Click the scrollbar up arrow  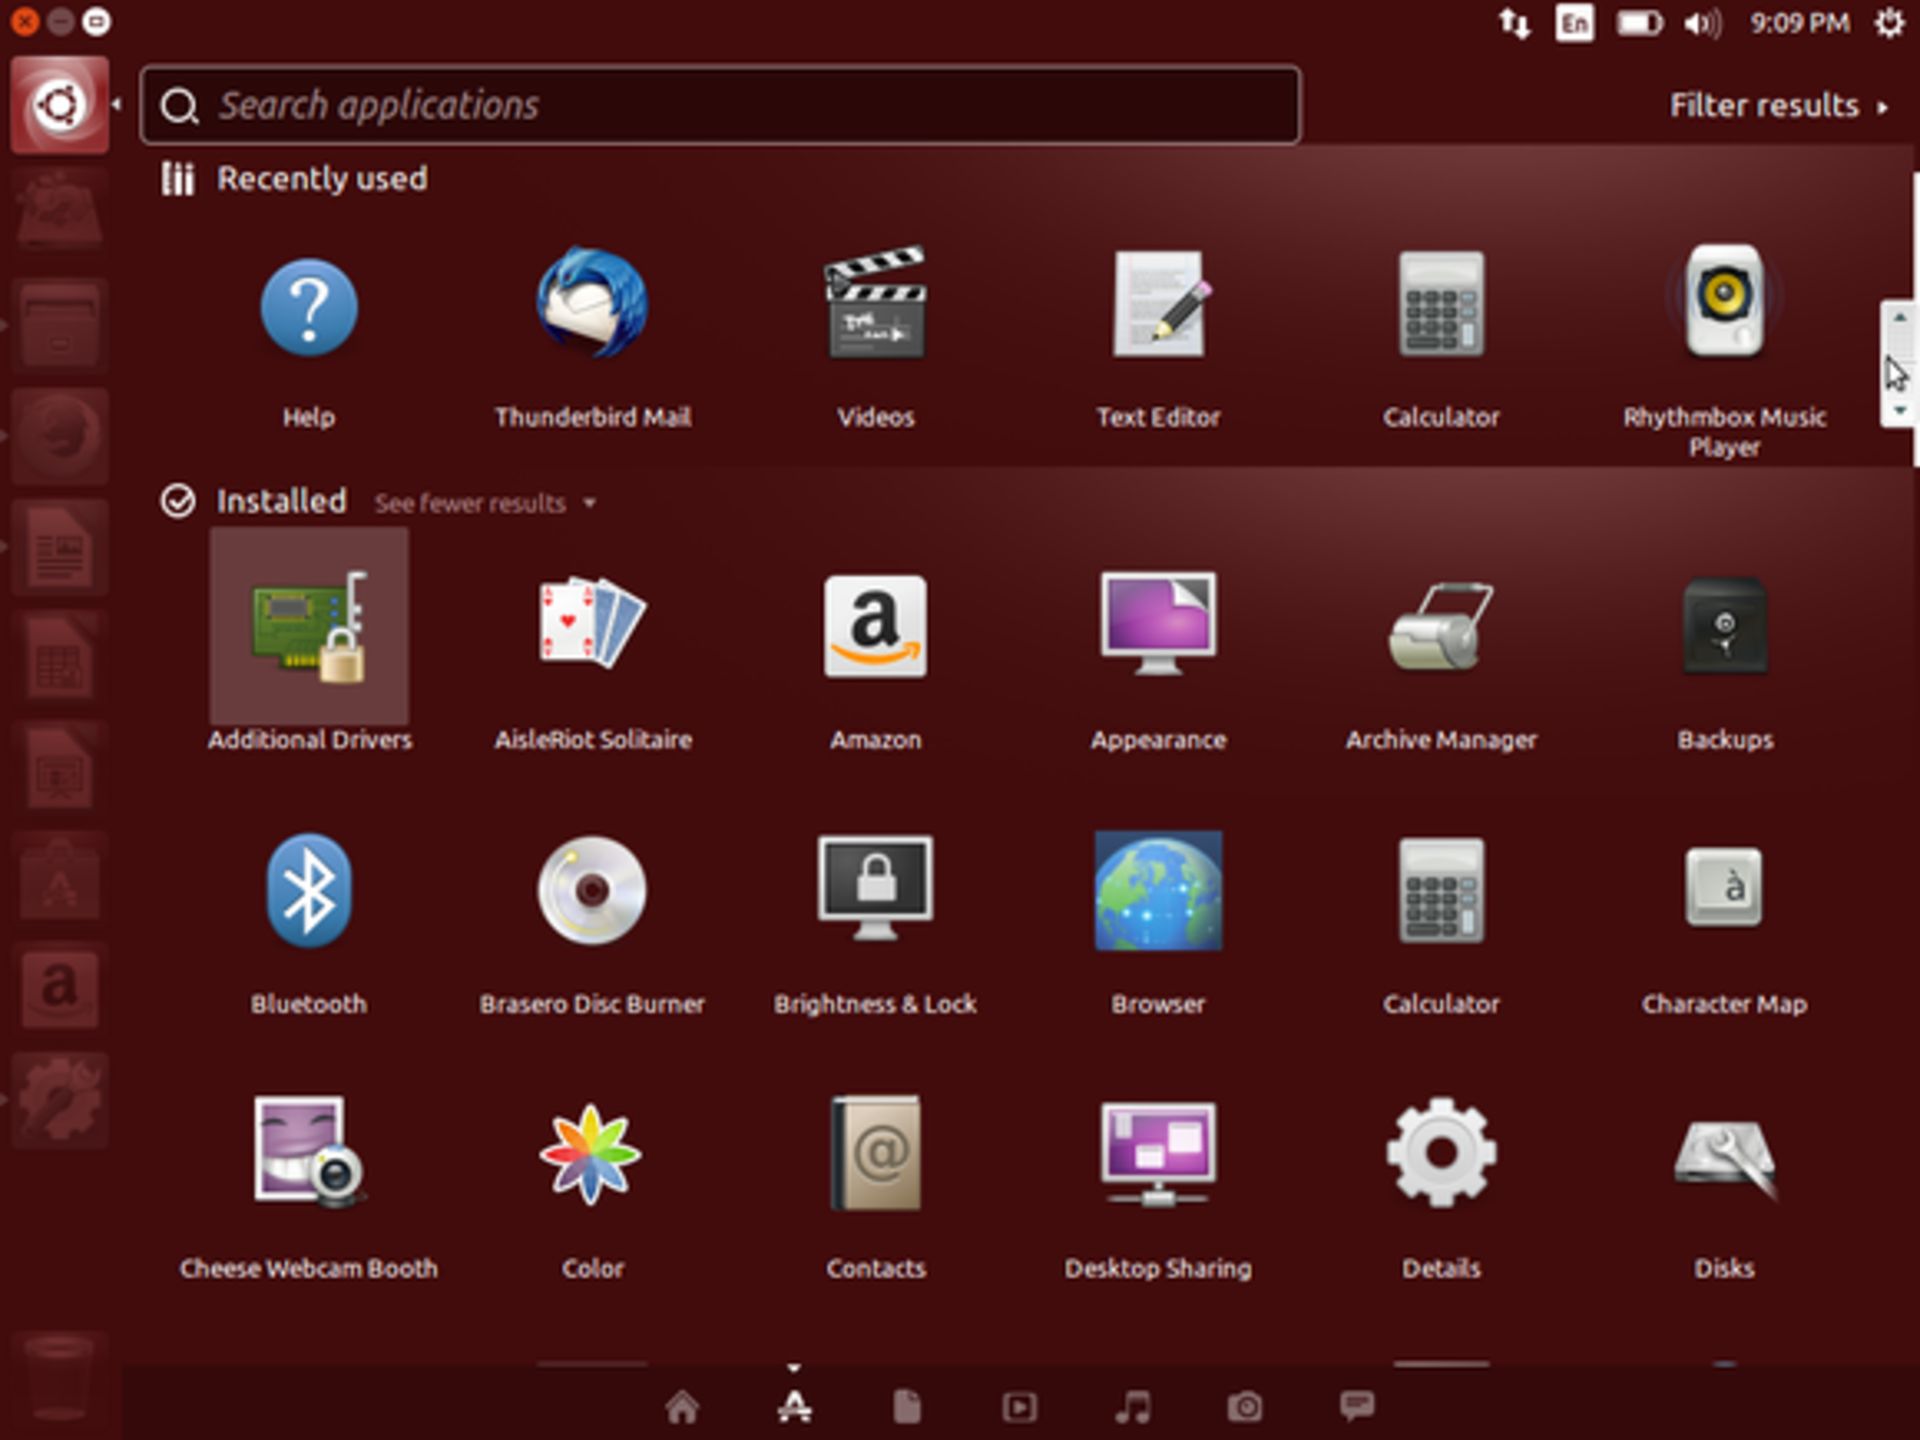[1899, 317]
